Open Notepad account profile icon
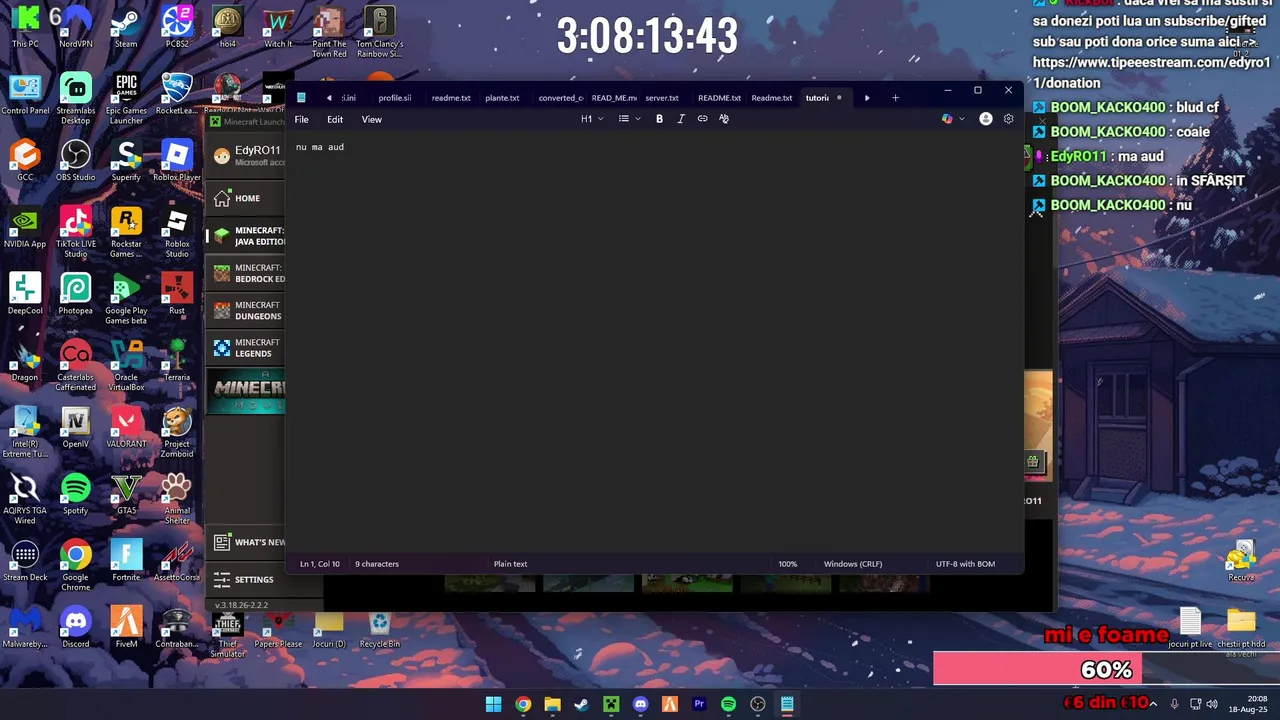This screenshot has height=720, width=1280. [986, 119]
